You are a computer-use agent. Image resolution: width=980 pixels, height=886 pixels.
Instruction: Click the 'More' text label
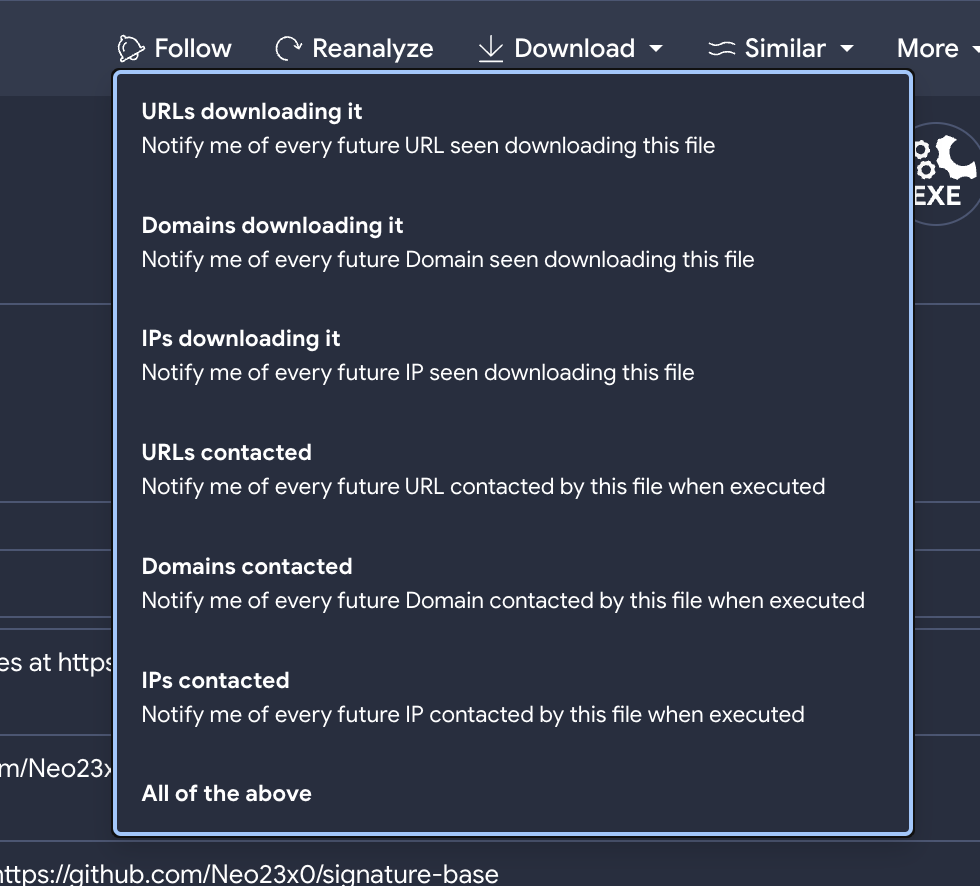point(927,48)
